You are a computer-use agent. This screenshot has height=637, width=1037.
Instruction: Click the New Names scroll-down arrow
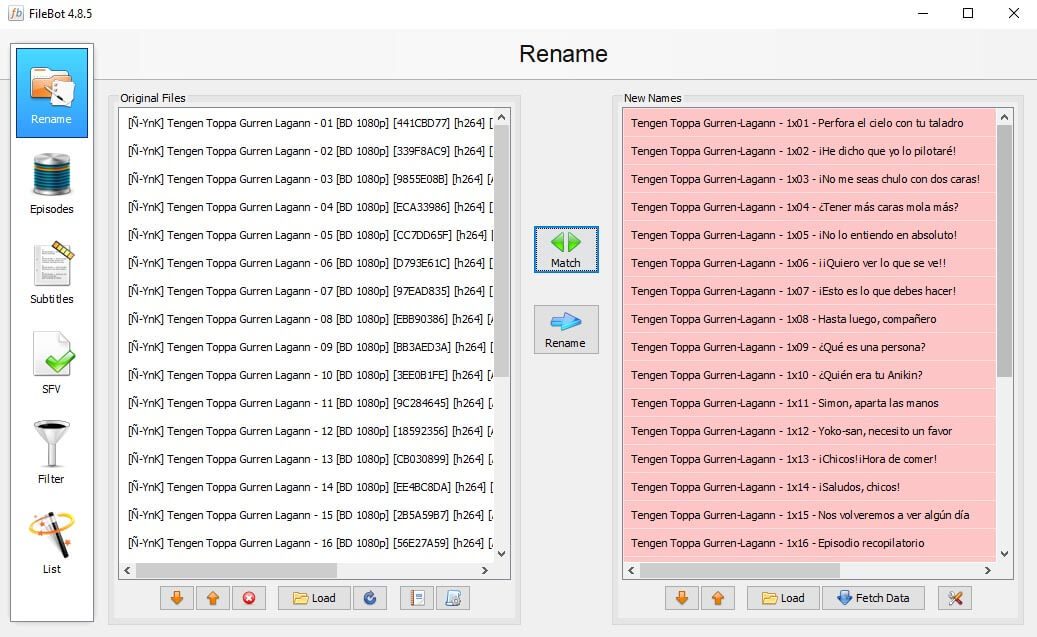pyautogui.click(x=1005, y=554)
